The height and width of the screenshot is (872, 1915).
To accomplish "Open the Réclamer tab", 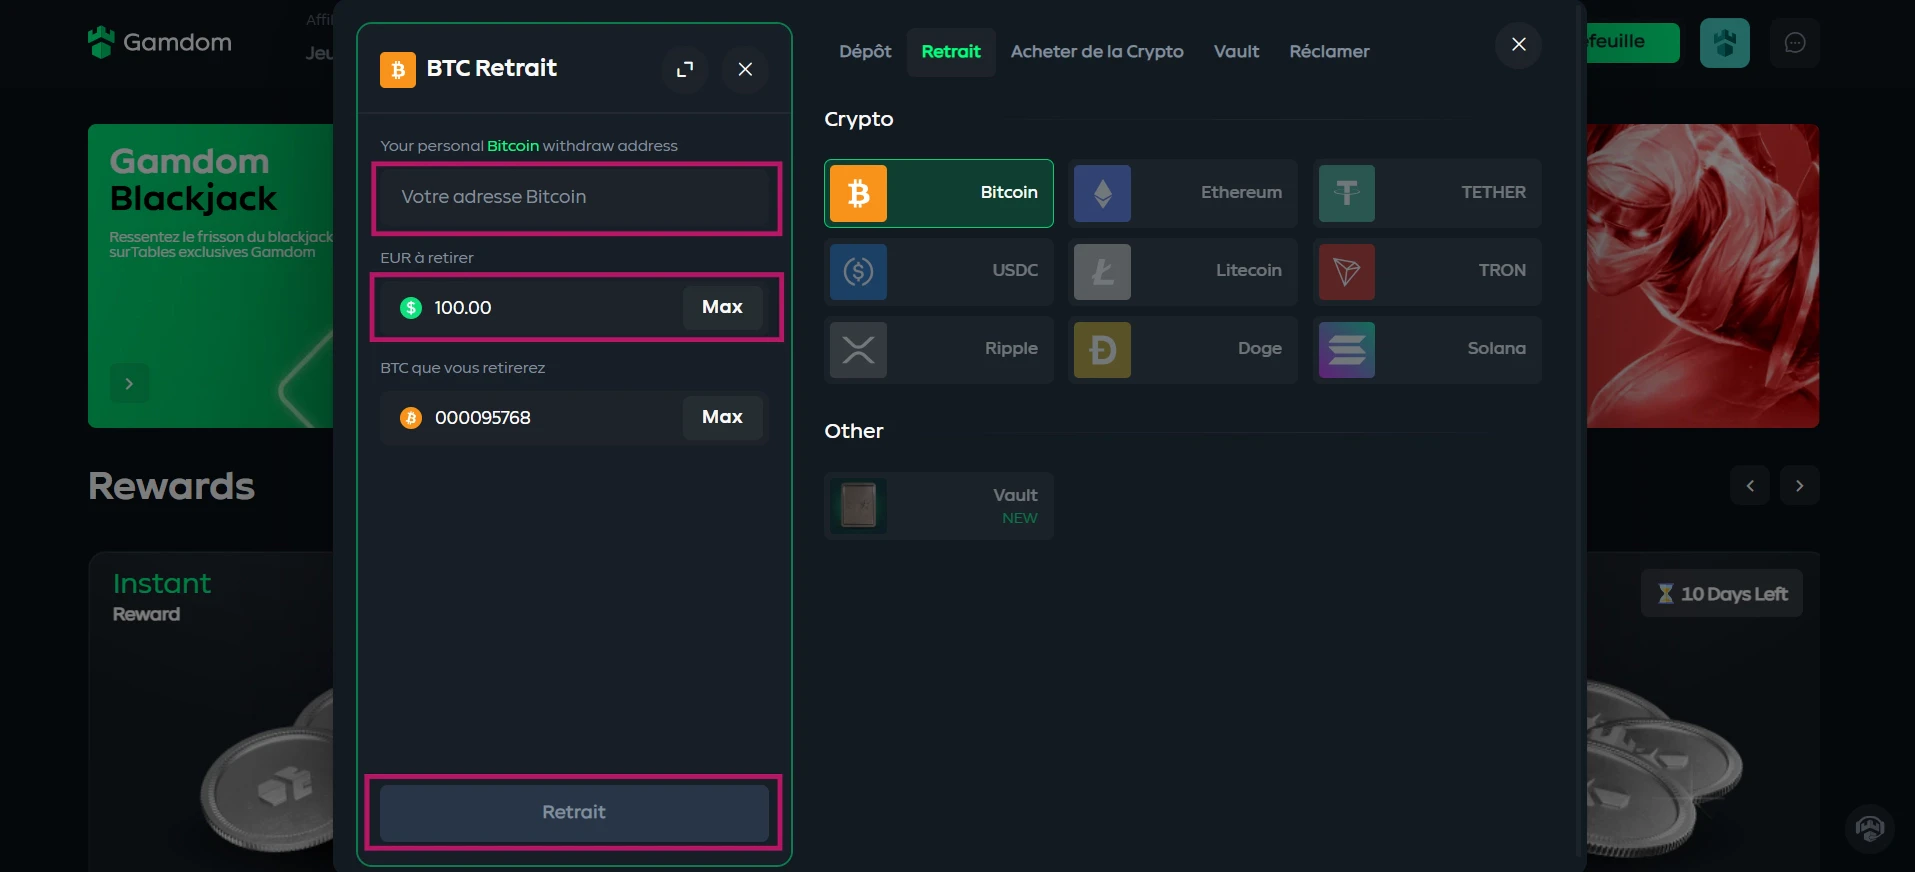I will (1329, 52).
